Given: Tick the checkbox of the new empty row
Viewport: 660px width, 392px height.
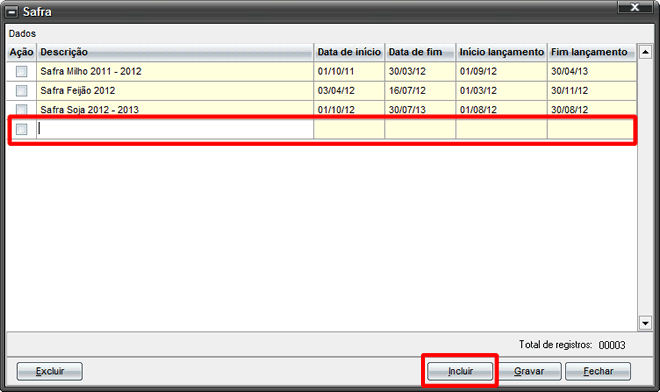Looking at the screenshot, I should 21,129.
